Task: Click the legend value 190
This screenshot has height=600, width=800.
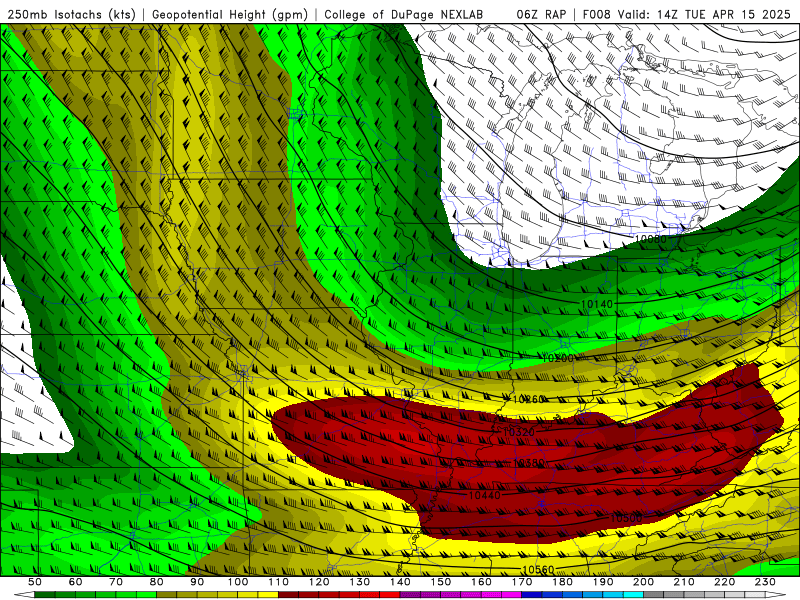Action: [x=603, y=582]
